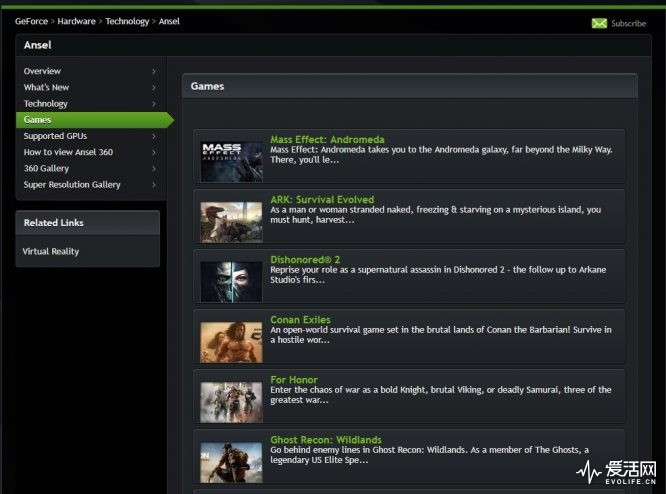The width and height of the screenshot is (666, 494).
Task: Select the highlighted Games sidebar item
Action: (x=95, y=120)
